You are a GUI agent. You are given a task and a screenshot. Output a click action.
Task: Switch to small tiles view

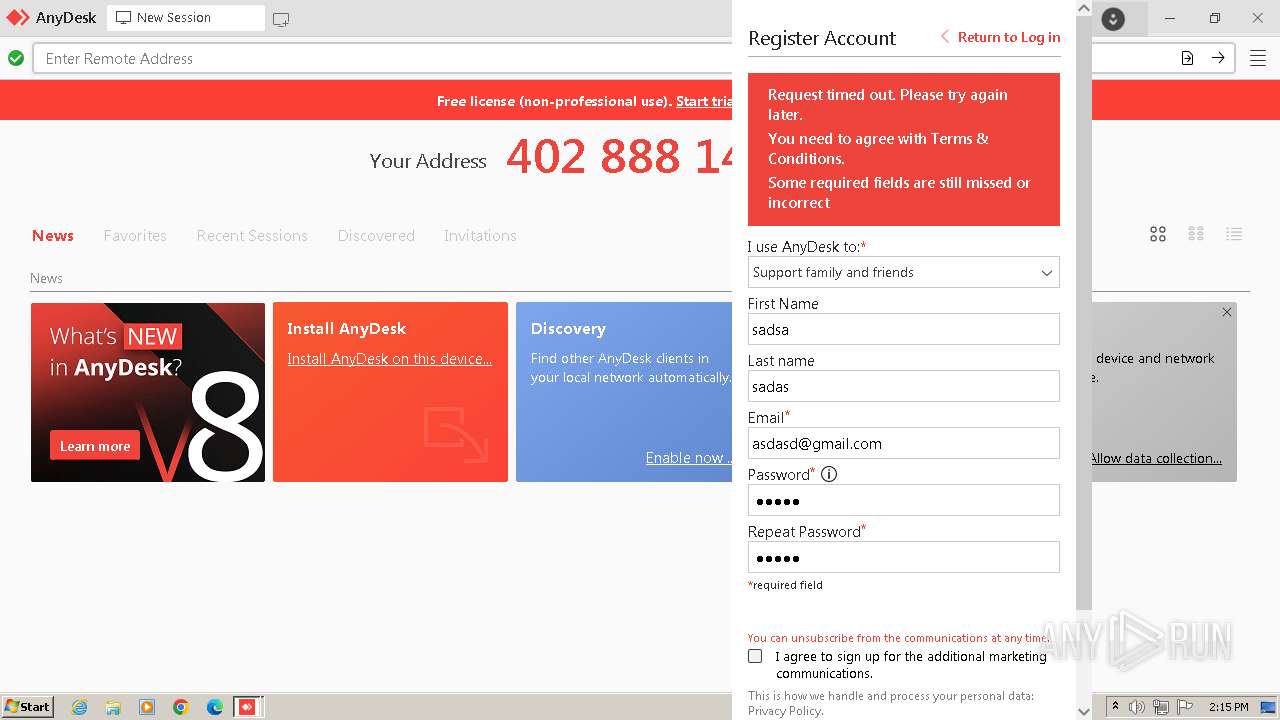point(1196,234)
